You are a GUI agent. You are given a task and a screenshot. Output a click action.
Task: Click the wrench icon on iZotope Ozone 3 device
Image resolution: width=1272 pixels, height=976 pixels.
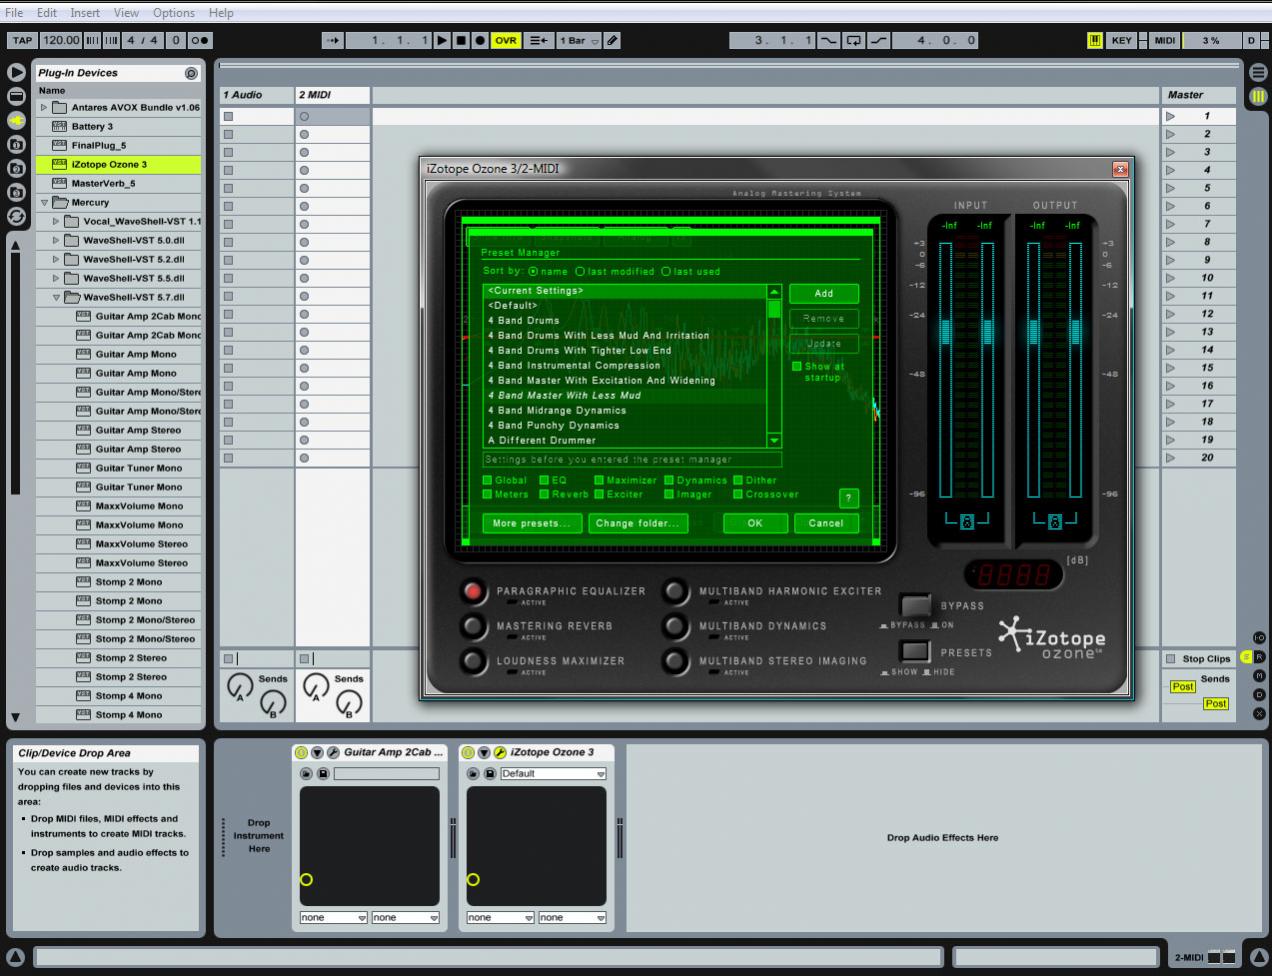click(x=500, y=752)
